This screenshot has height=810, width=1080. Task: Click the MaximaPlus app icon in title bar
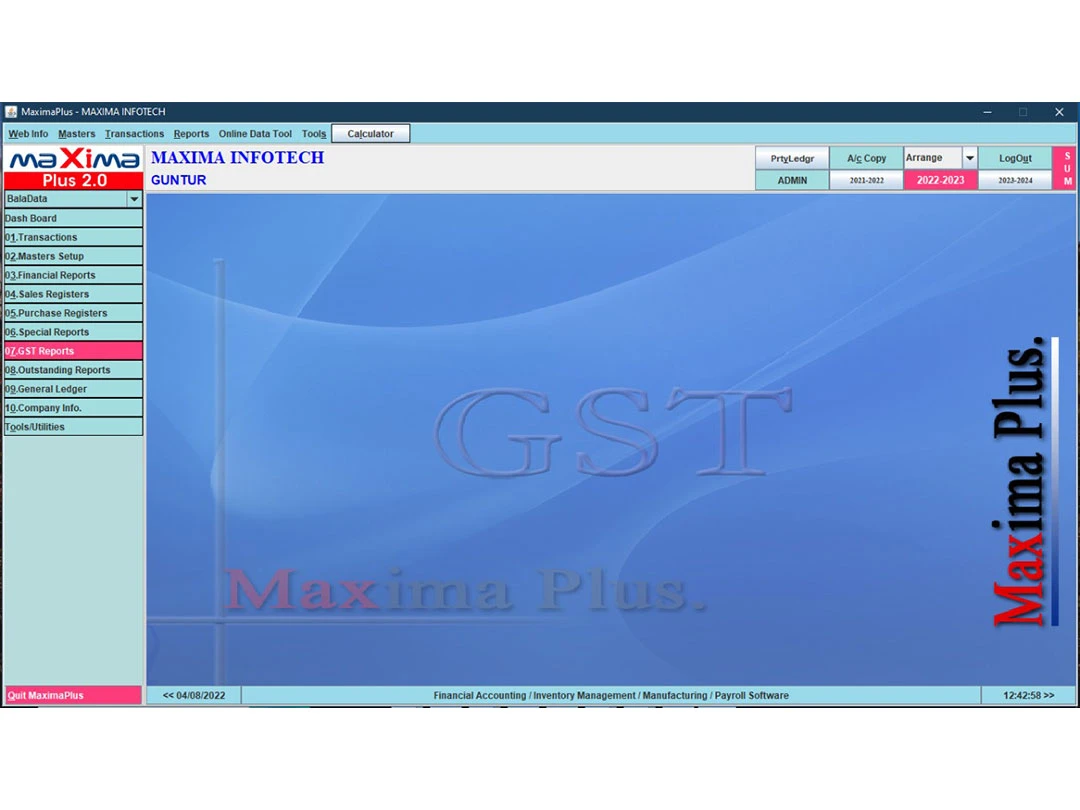point(12,112)
